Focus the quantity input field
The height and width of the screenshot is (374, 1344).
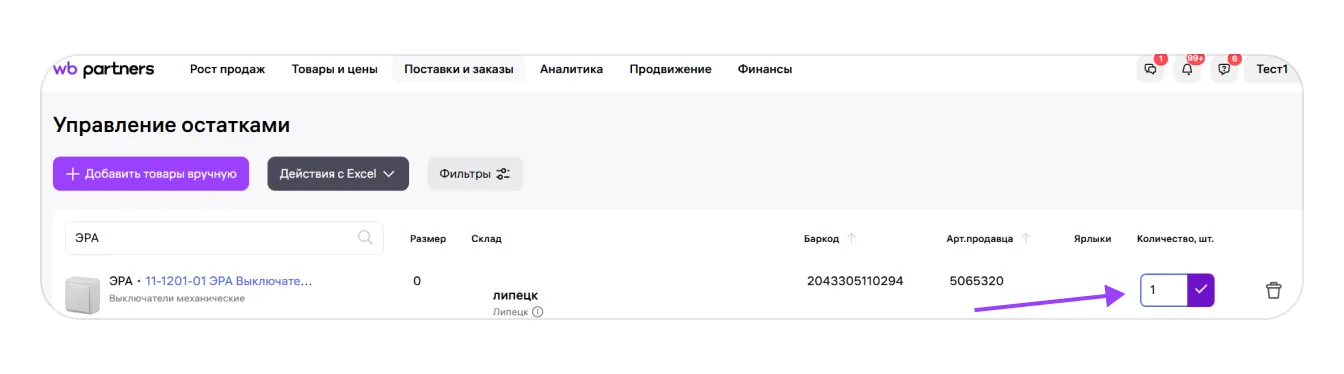pos(1164,290)
